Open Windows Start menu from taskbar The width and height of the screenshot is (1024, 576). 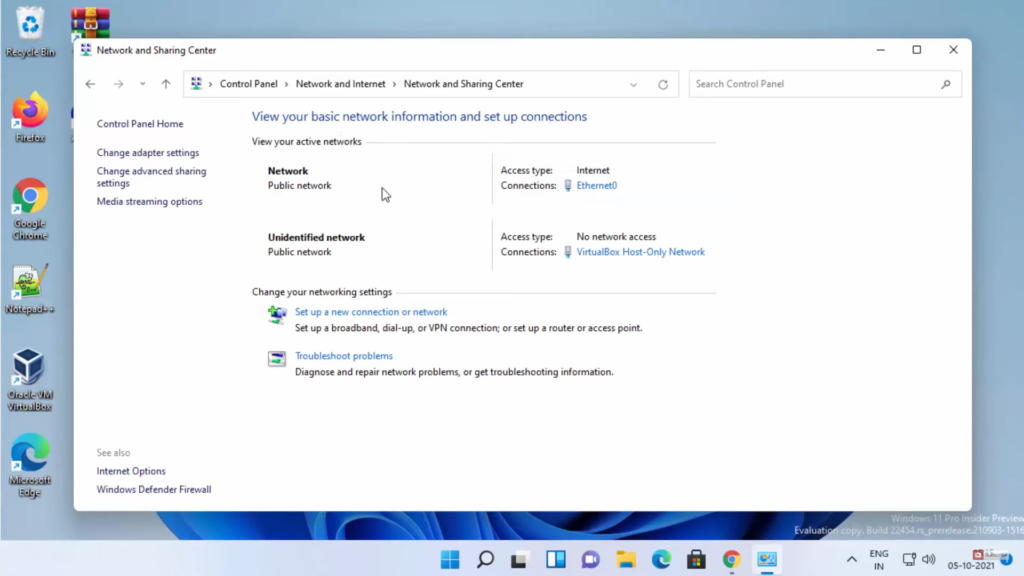point(450,559)
